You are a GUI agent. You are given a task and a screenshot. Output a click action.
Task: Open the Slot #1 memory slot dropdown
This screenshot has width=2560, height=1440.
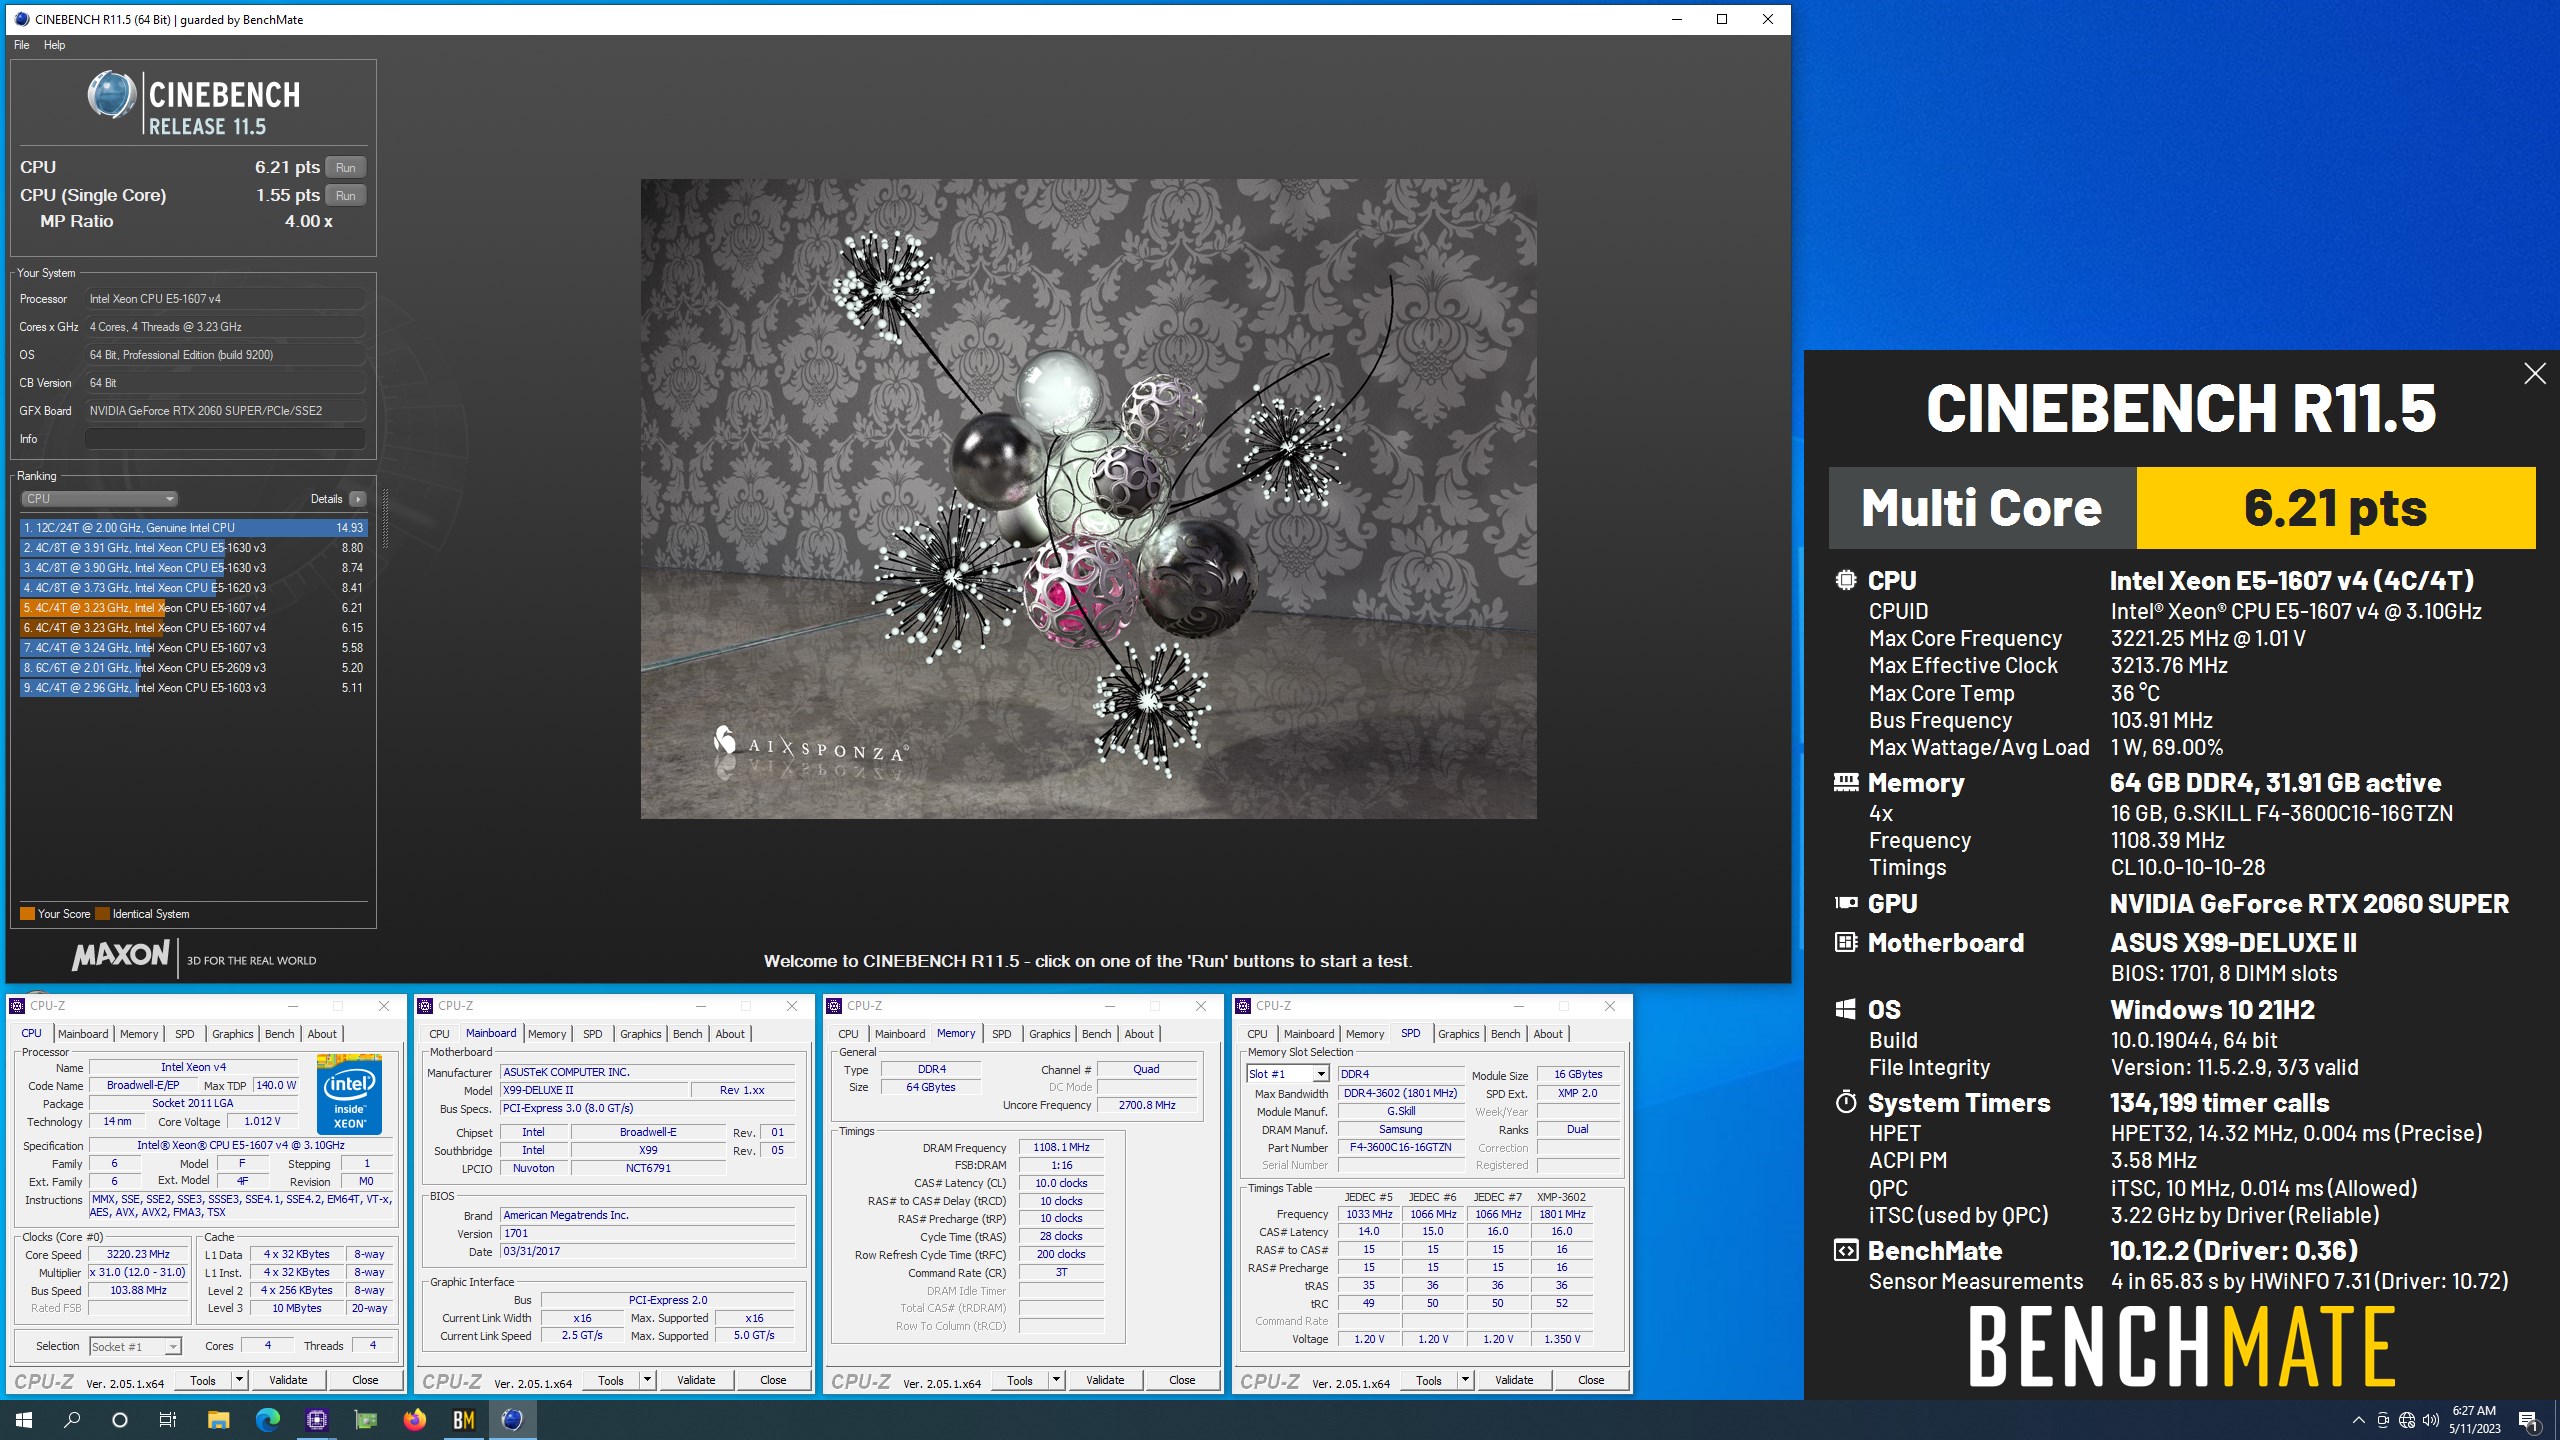[x=1288, y=1074]
